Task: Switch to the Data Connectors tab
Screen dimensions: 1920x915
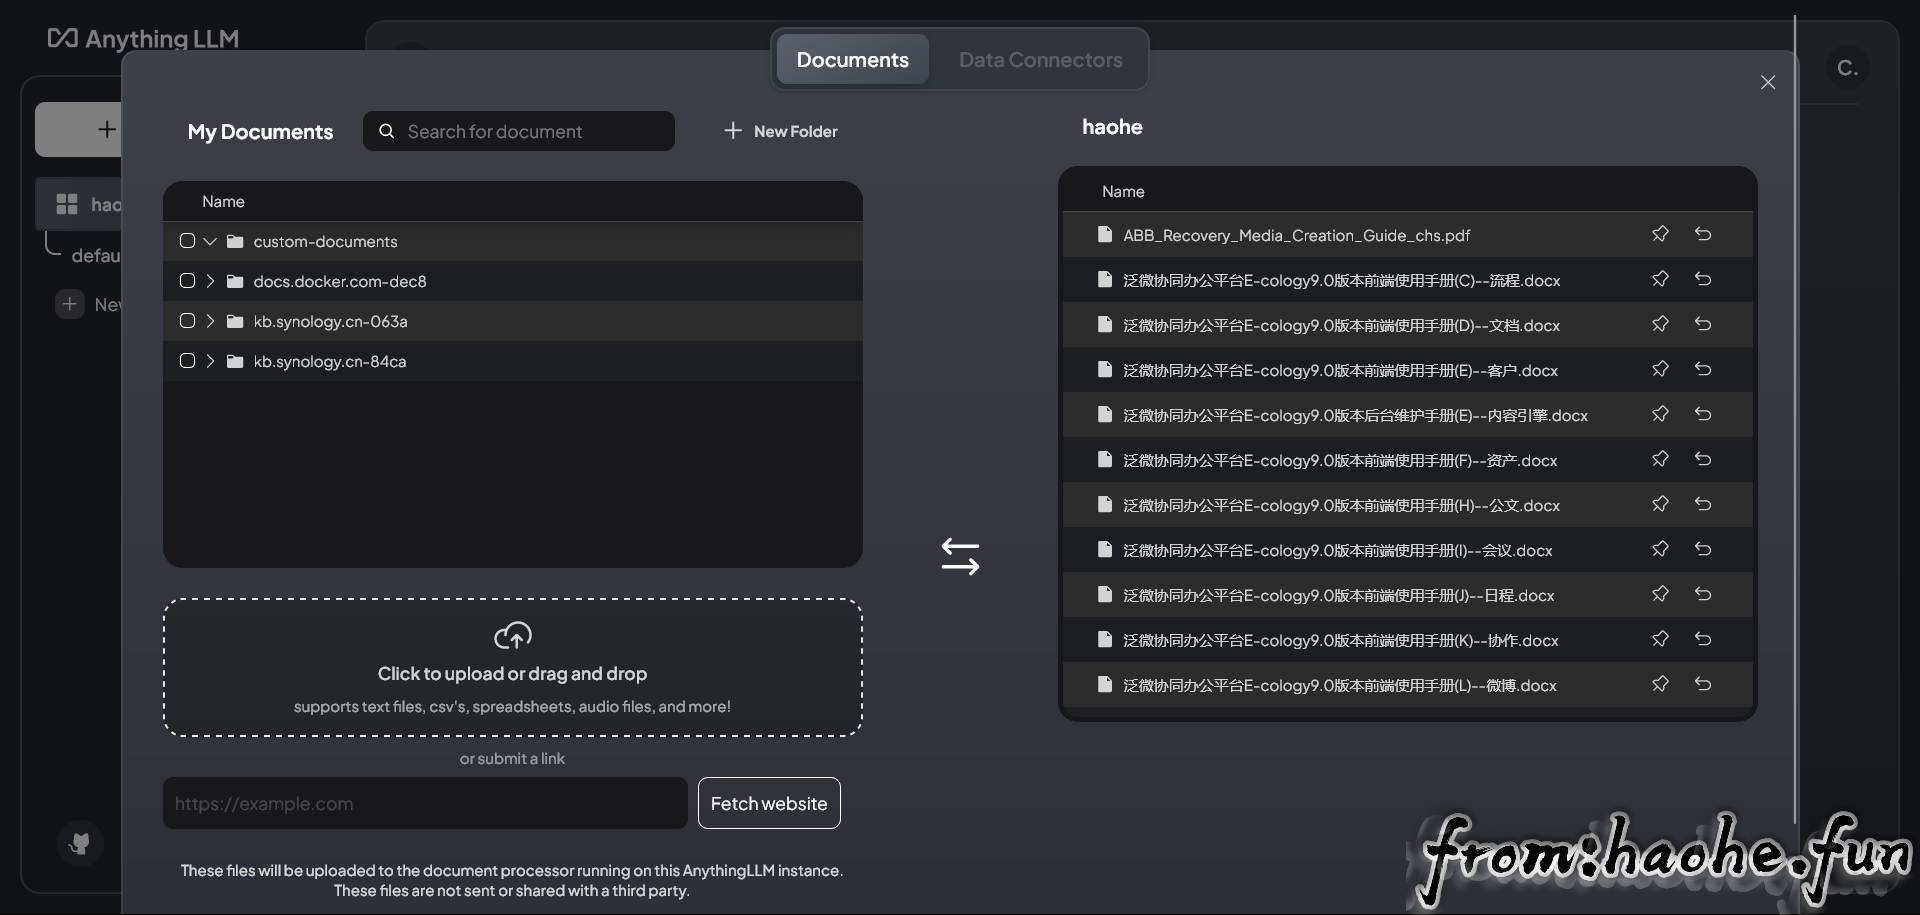Action: pyautogui.click(x=1040, y=59)
